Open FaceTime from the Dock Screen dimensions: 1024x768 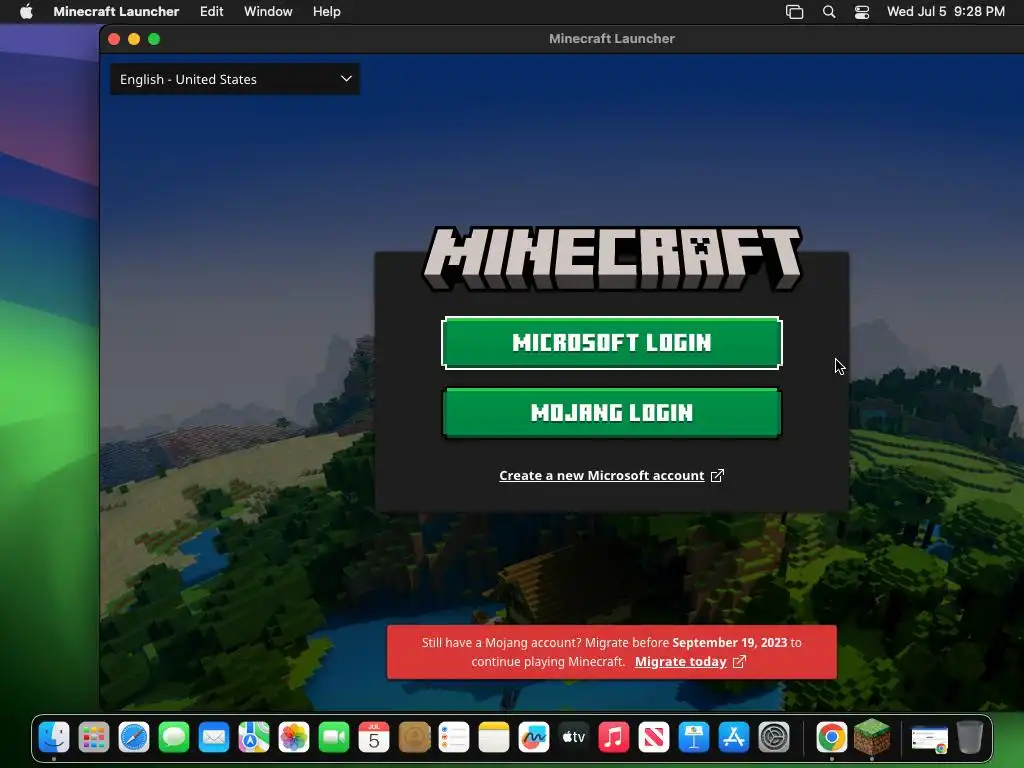coord(334,737)
